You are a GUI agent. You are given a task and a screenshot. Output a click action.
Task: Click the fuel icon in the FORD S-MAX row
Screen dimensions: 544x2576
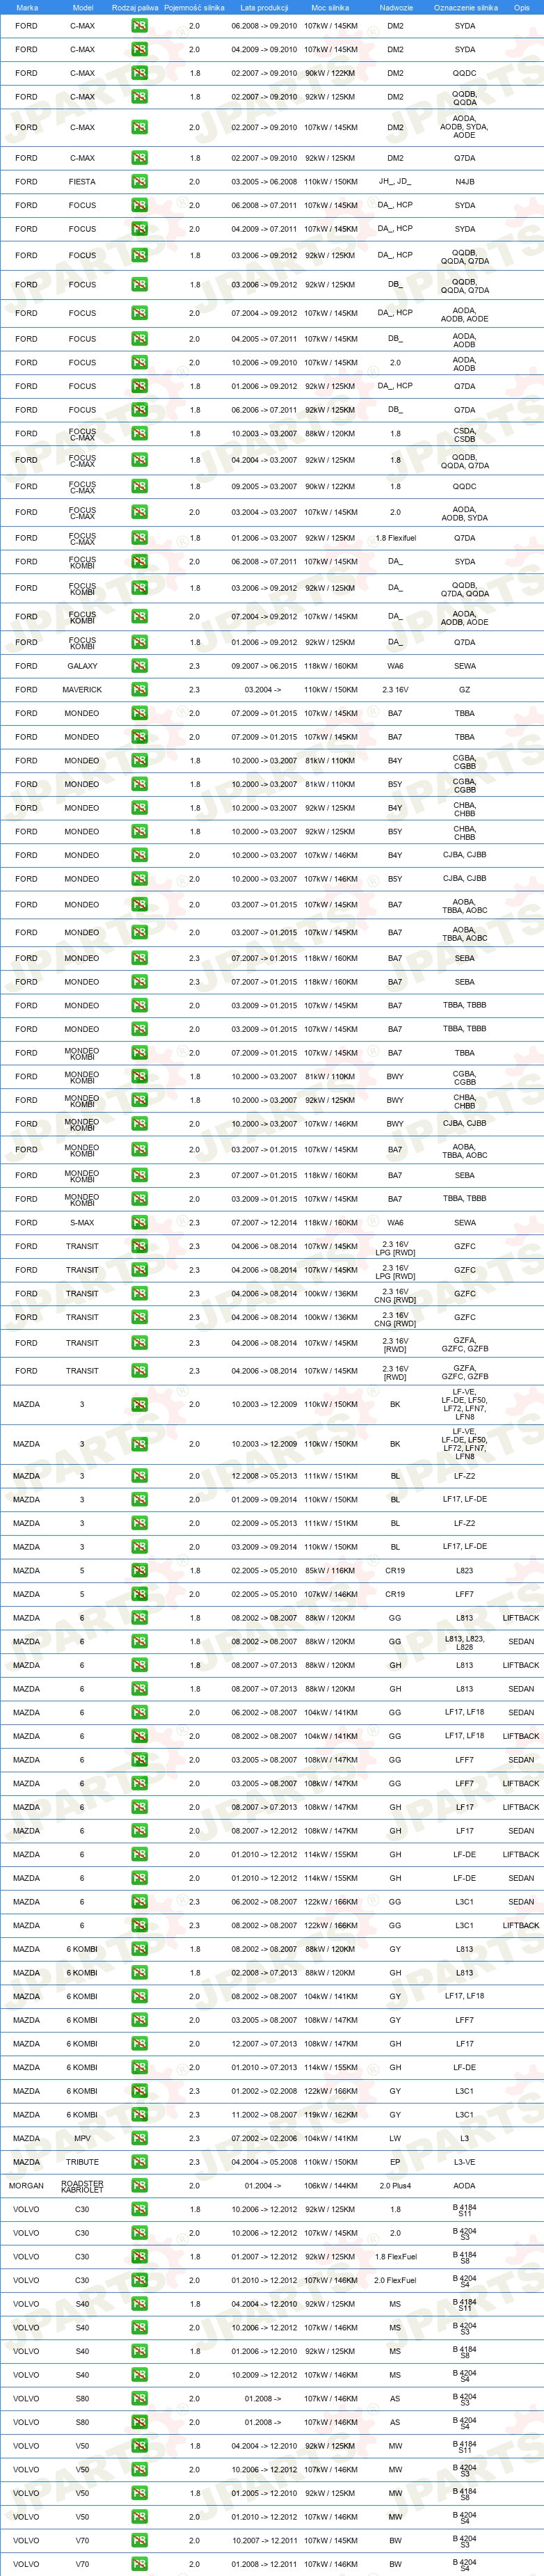[x=139, y=1223]
